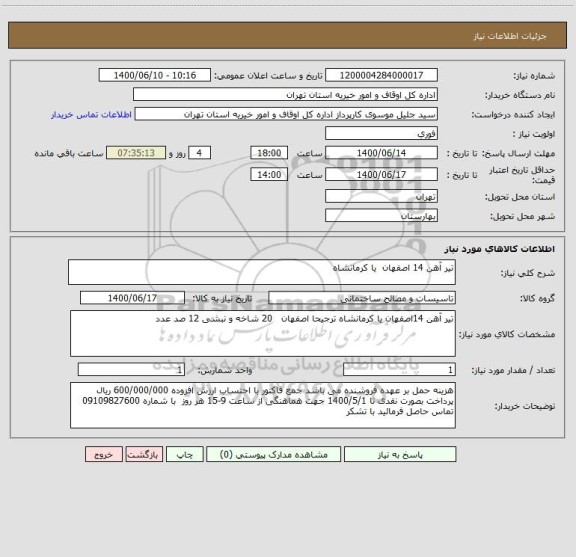Click the نام دستگاه خریدار field
The height and width of the screenshot is (557, 576).
point(285,95)
